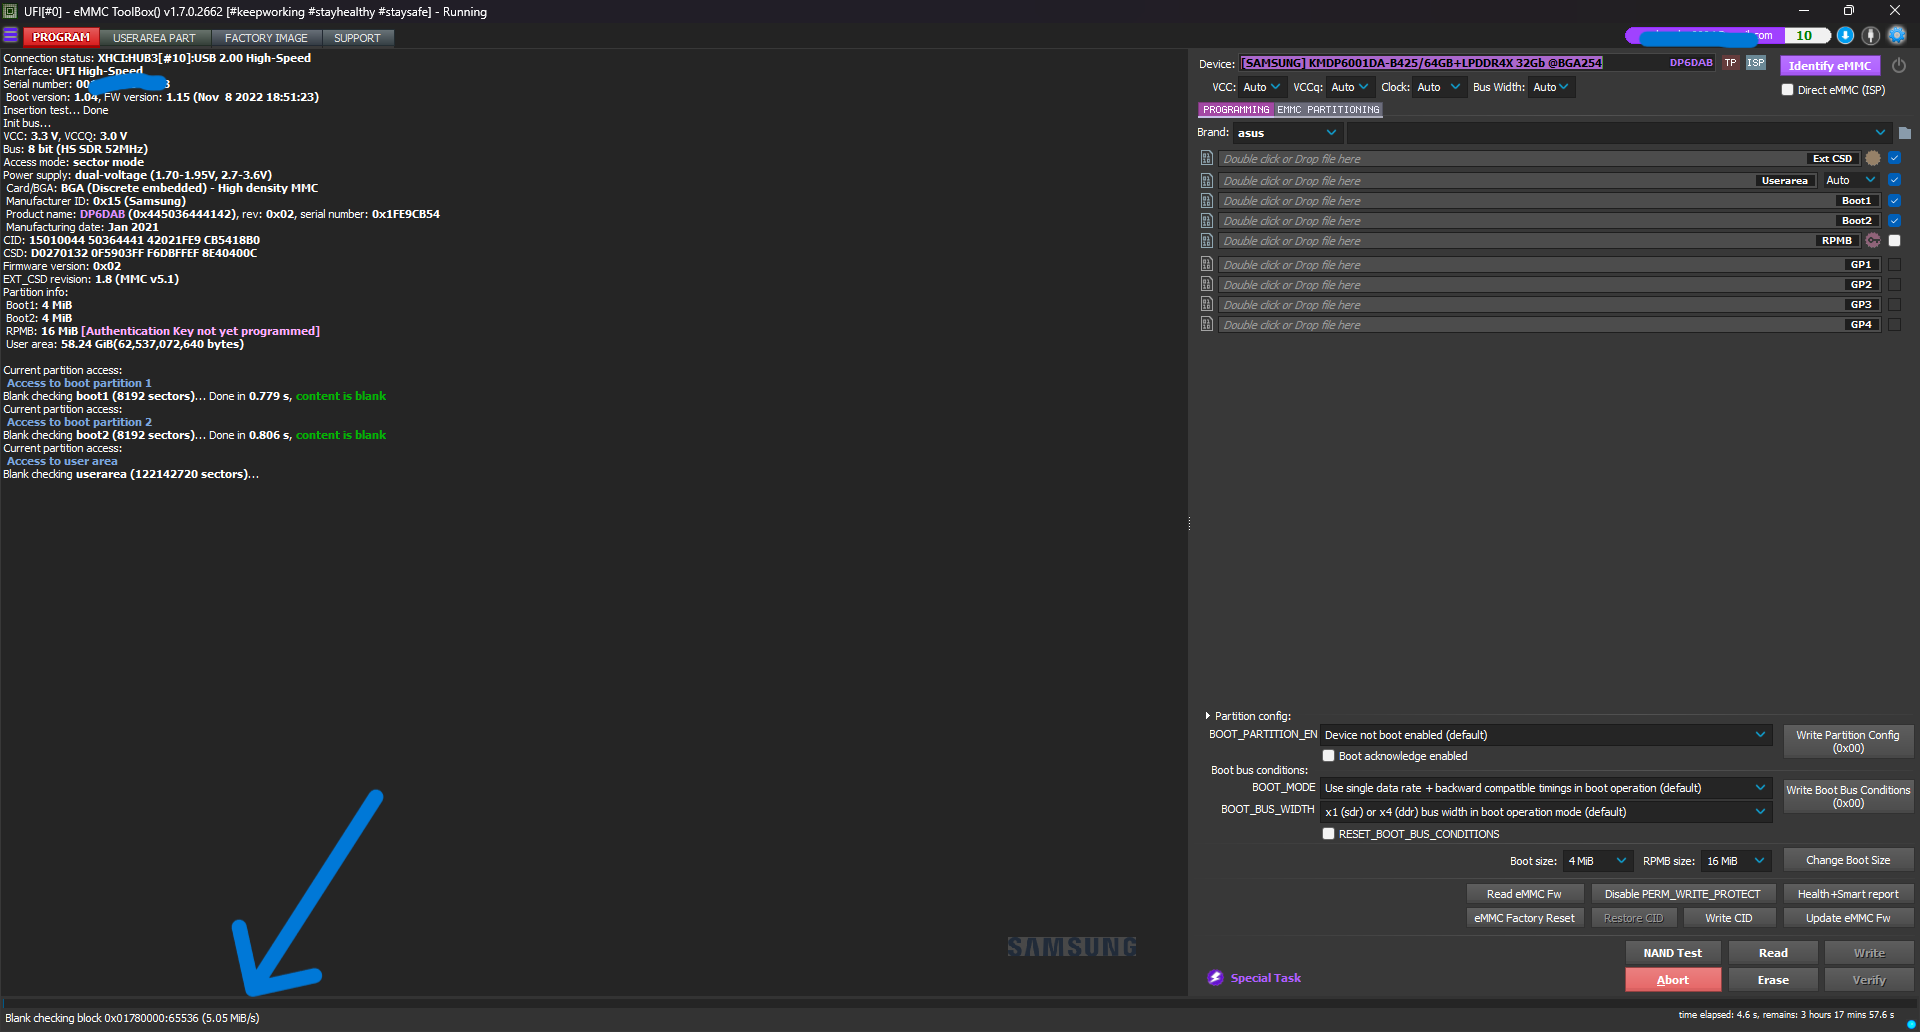1920x1032 pixels.
Task: Collapse the Partition config section
Action: point(1208,716)
